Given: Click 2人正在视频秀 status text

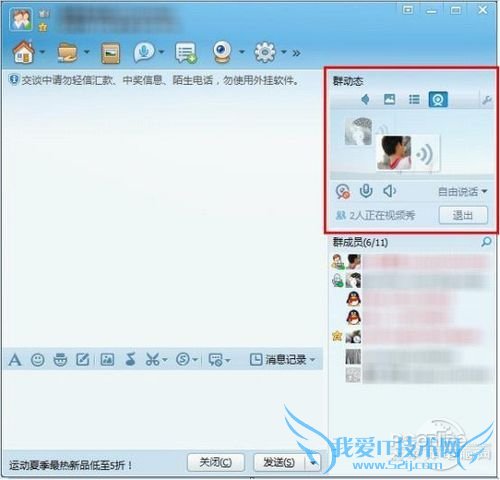Looking at the screenshot, I should [382, 215].
